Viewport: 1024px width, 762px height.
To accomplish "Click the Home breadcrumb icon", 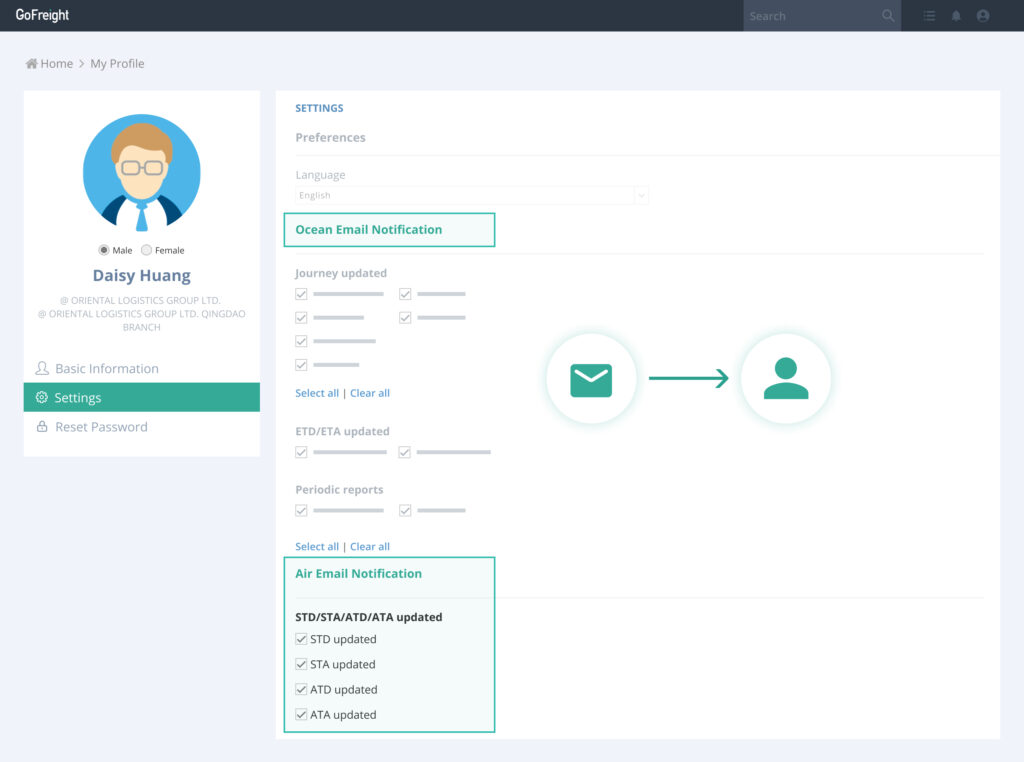I will 32,64.
